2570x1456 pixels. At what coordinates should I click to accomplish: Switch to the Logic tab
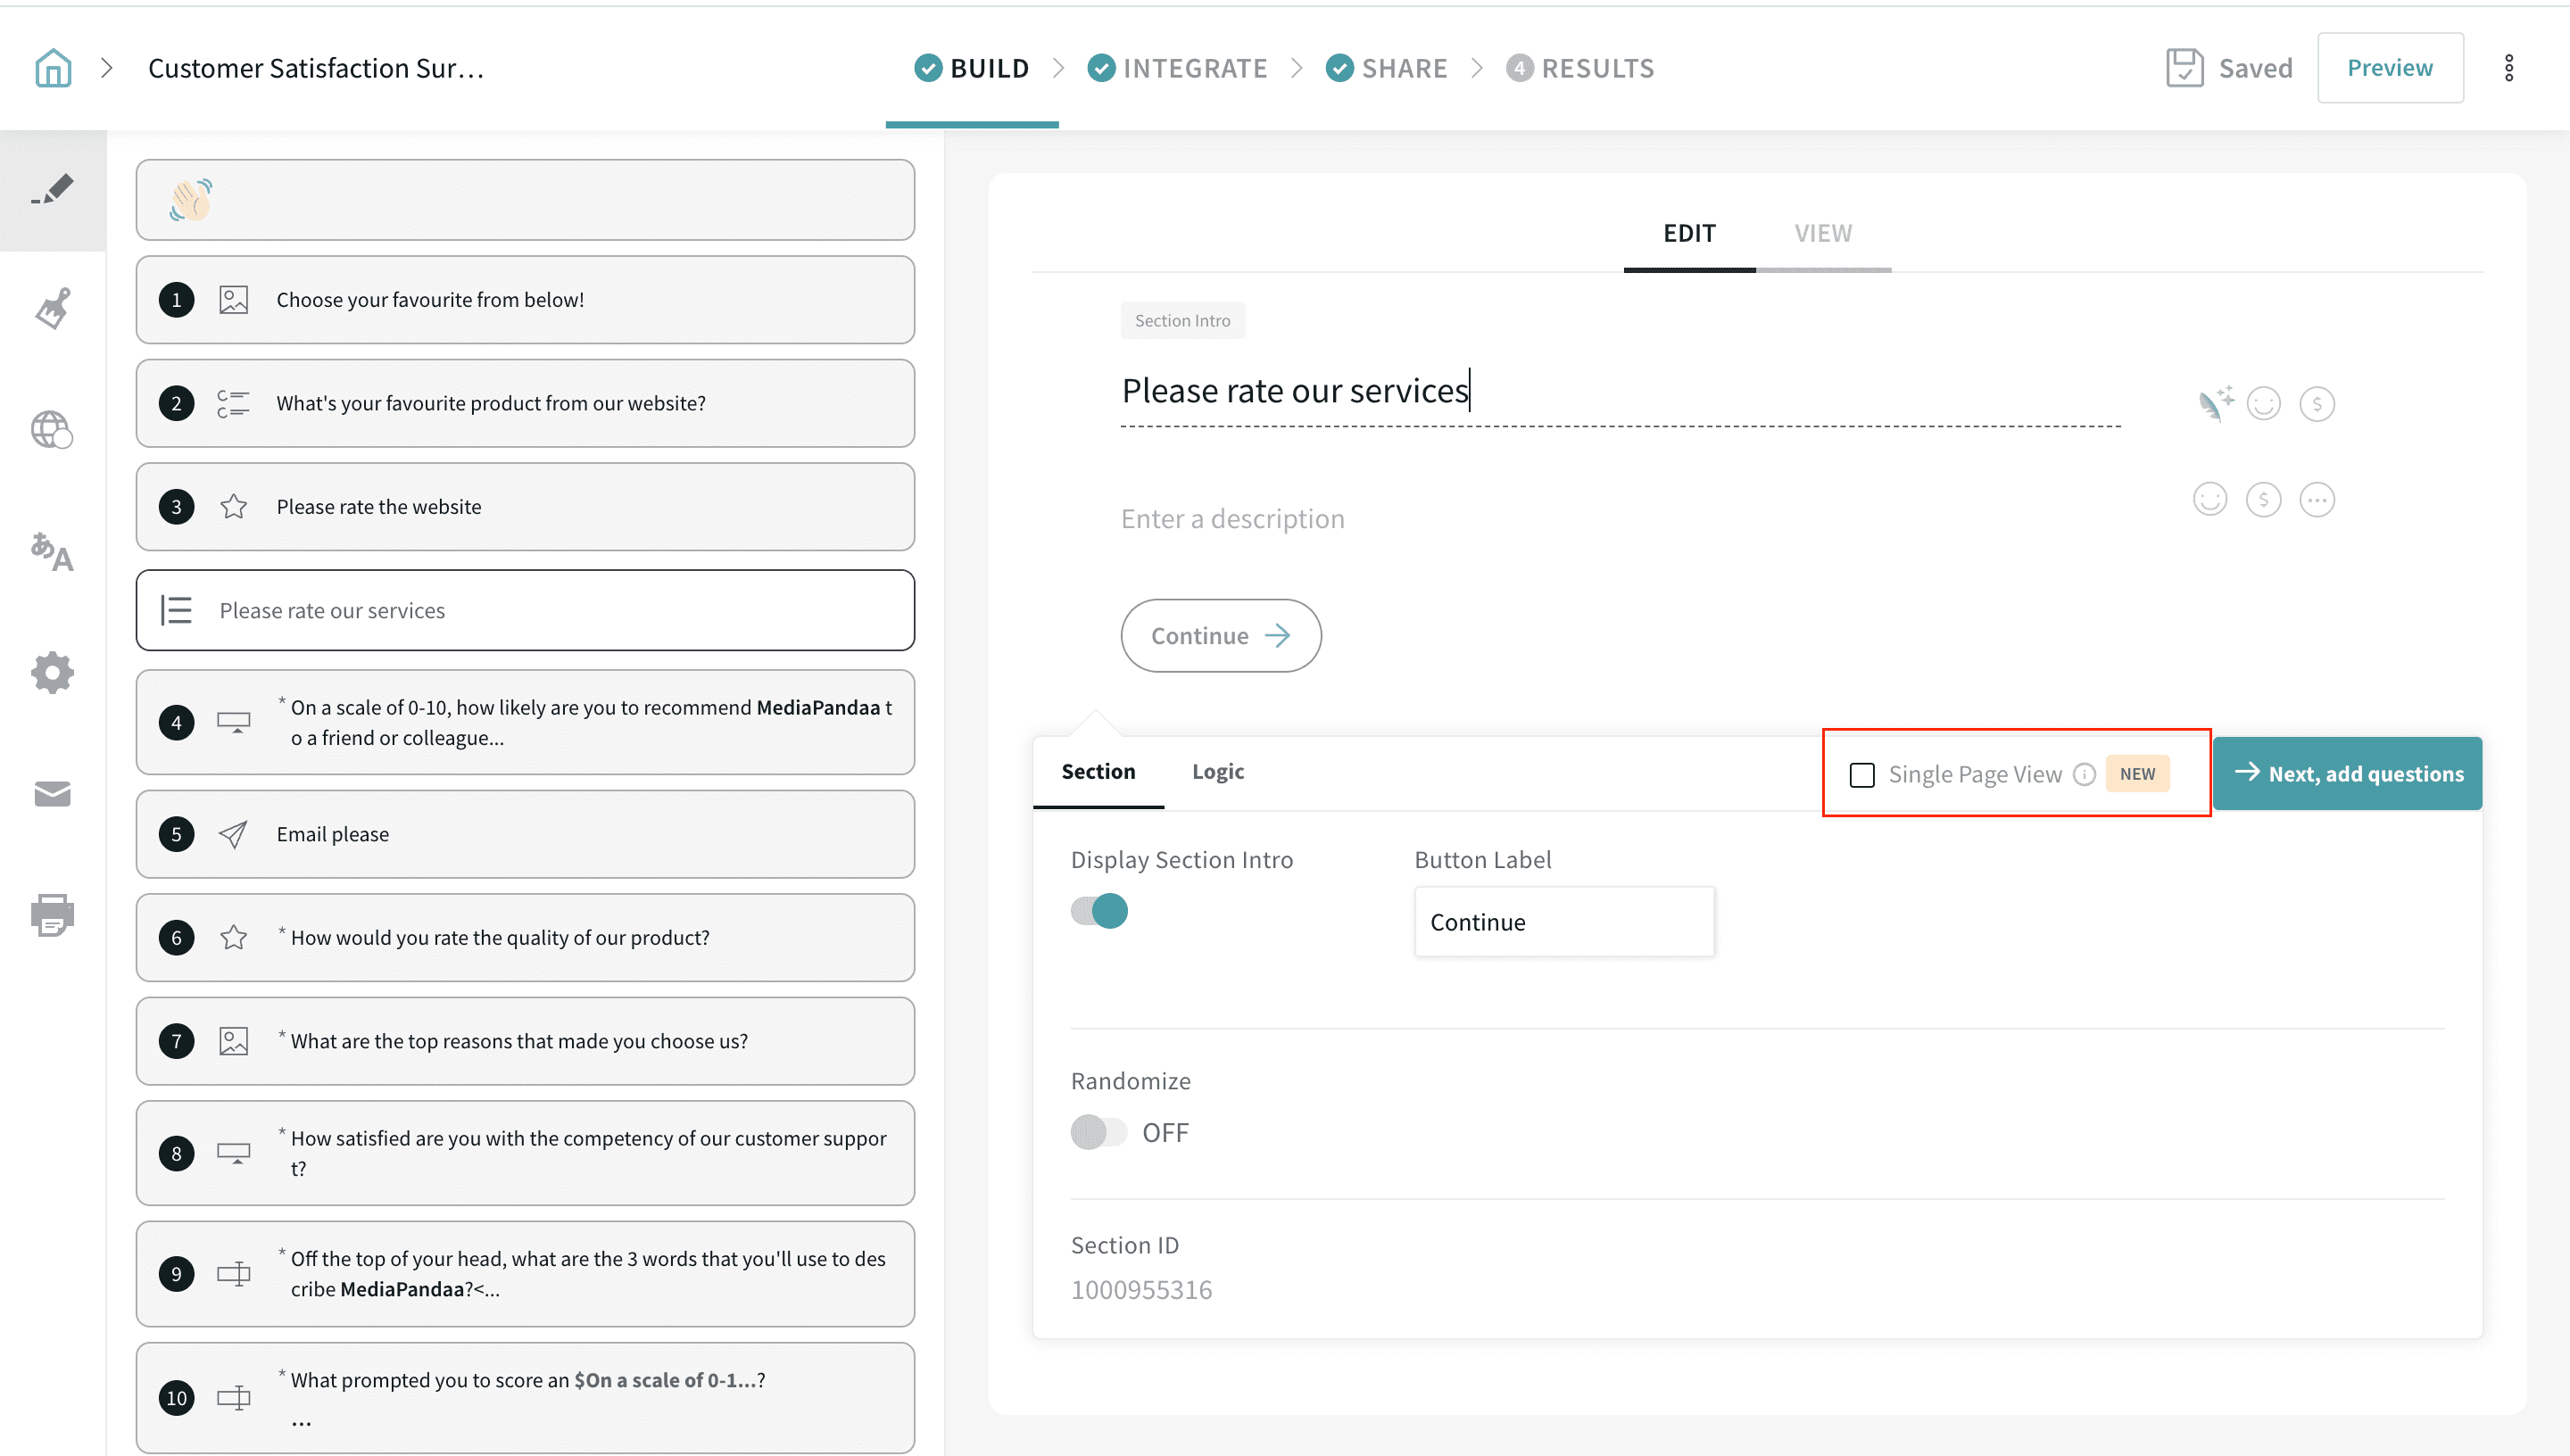point(1217,771)
